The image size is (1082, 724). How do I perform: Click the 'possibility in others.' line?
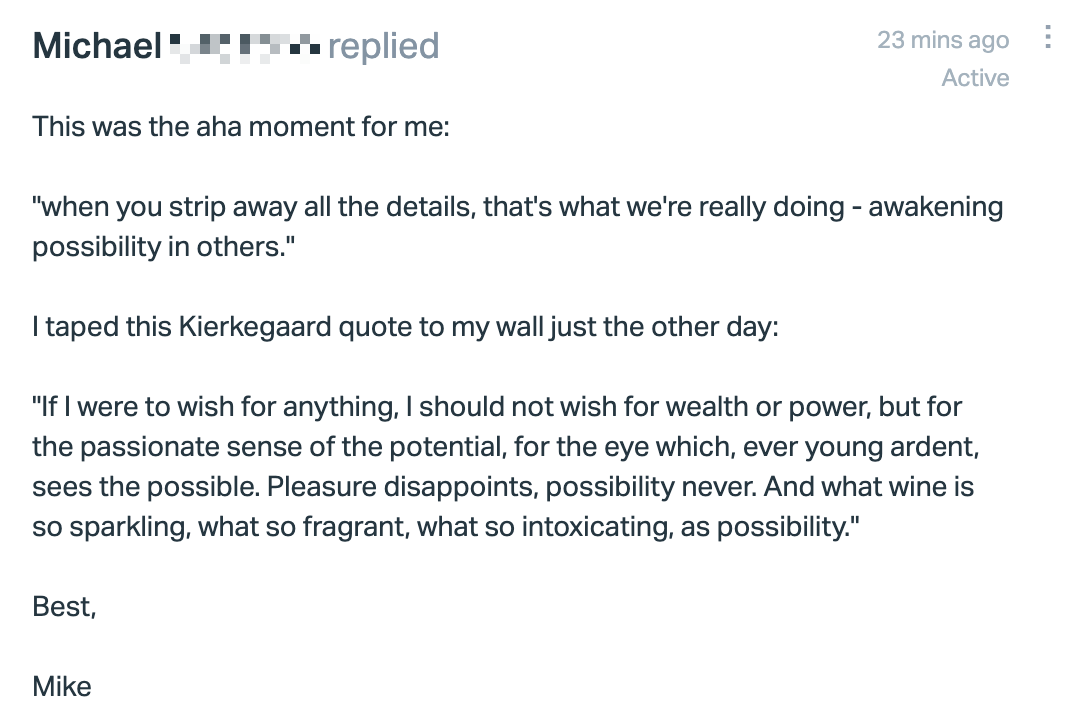tap(164, 247)
